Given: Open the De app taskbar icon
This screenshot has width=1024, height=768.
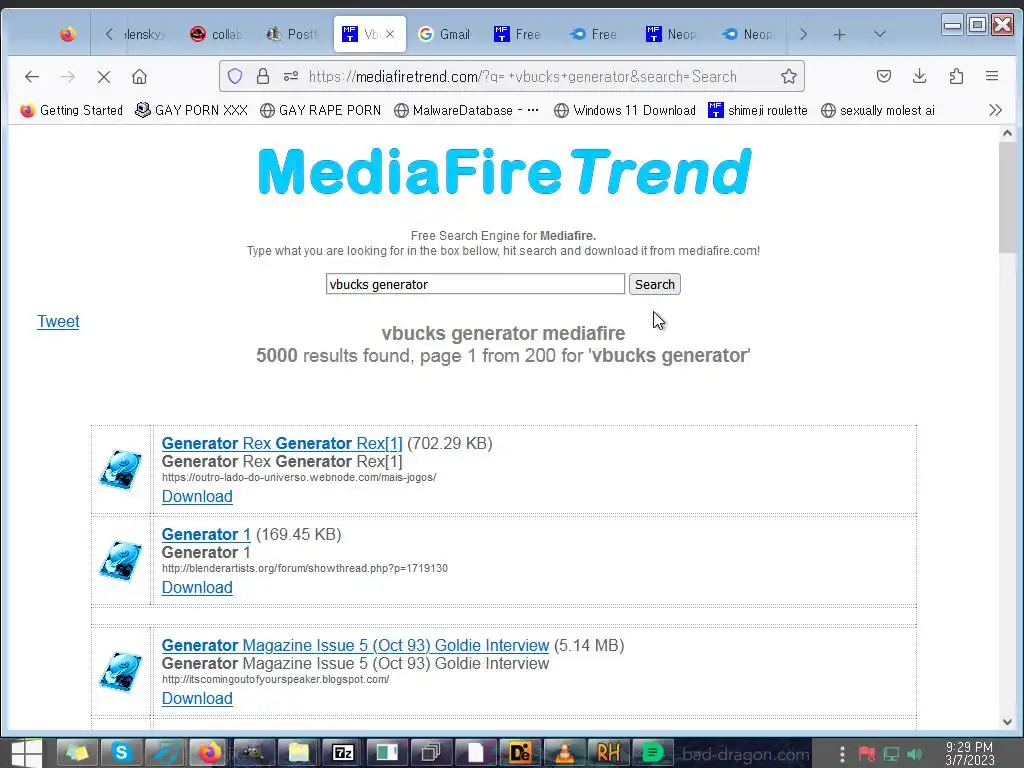Looking at the screenshot, I should pos(520,753).
